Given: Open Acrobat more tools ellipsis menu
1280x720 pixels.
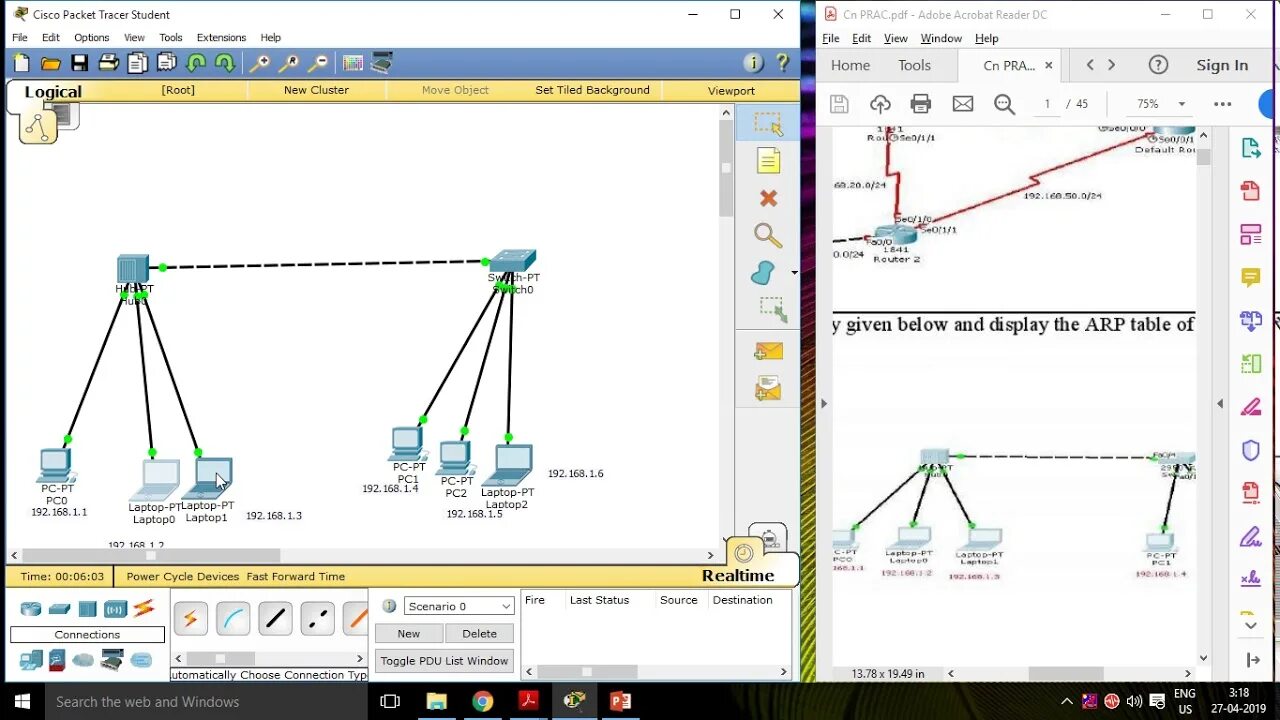Looking at the screenshot, I should click(1222, 104).
